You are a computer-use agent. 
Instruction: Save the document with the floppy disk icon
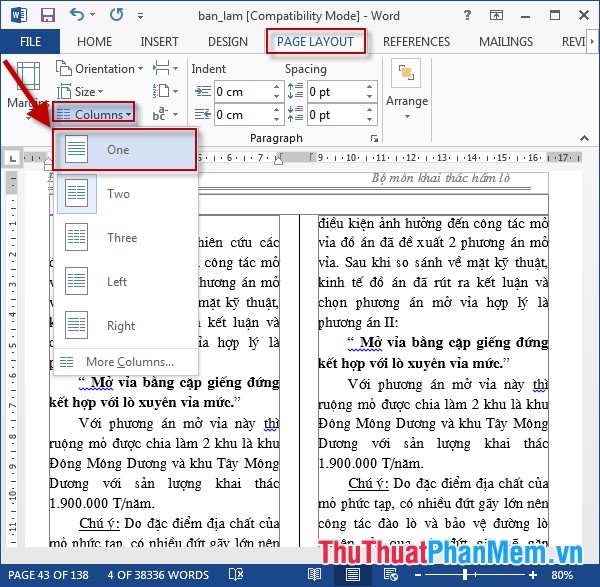(48, 15)
